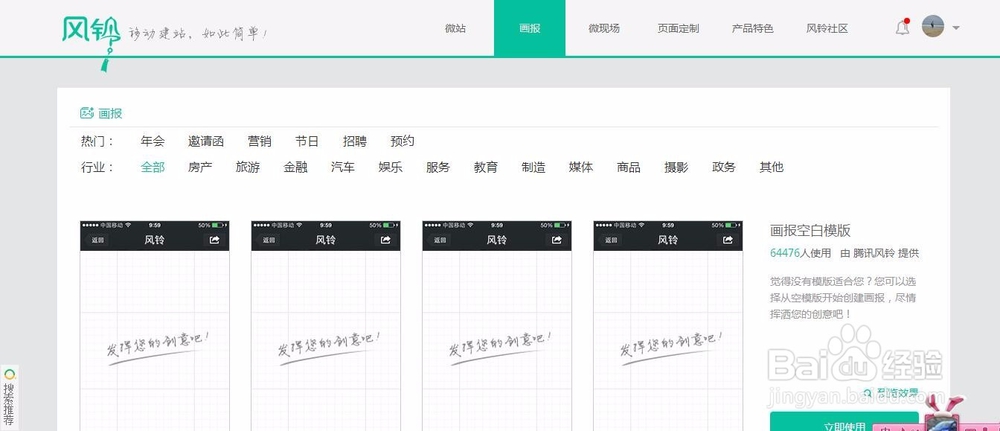Filter by 旅游 industry
The height and width of the screenshot is (431, 1000).
(247, 167)
